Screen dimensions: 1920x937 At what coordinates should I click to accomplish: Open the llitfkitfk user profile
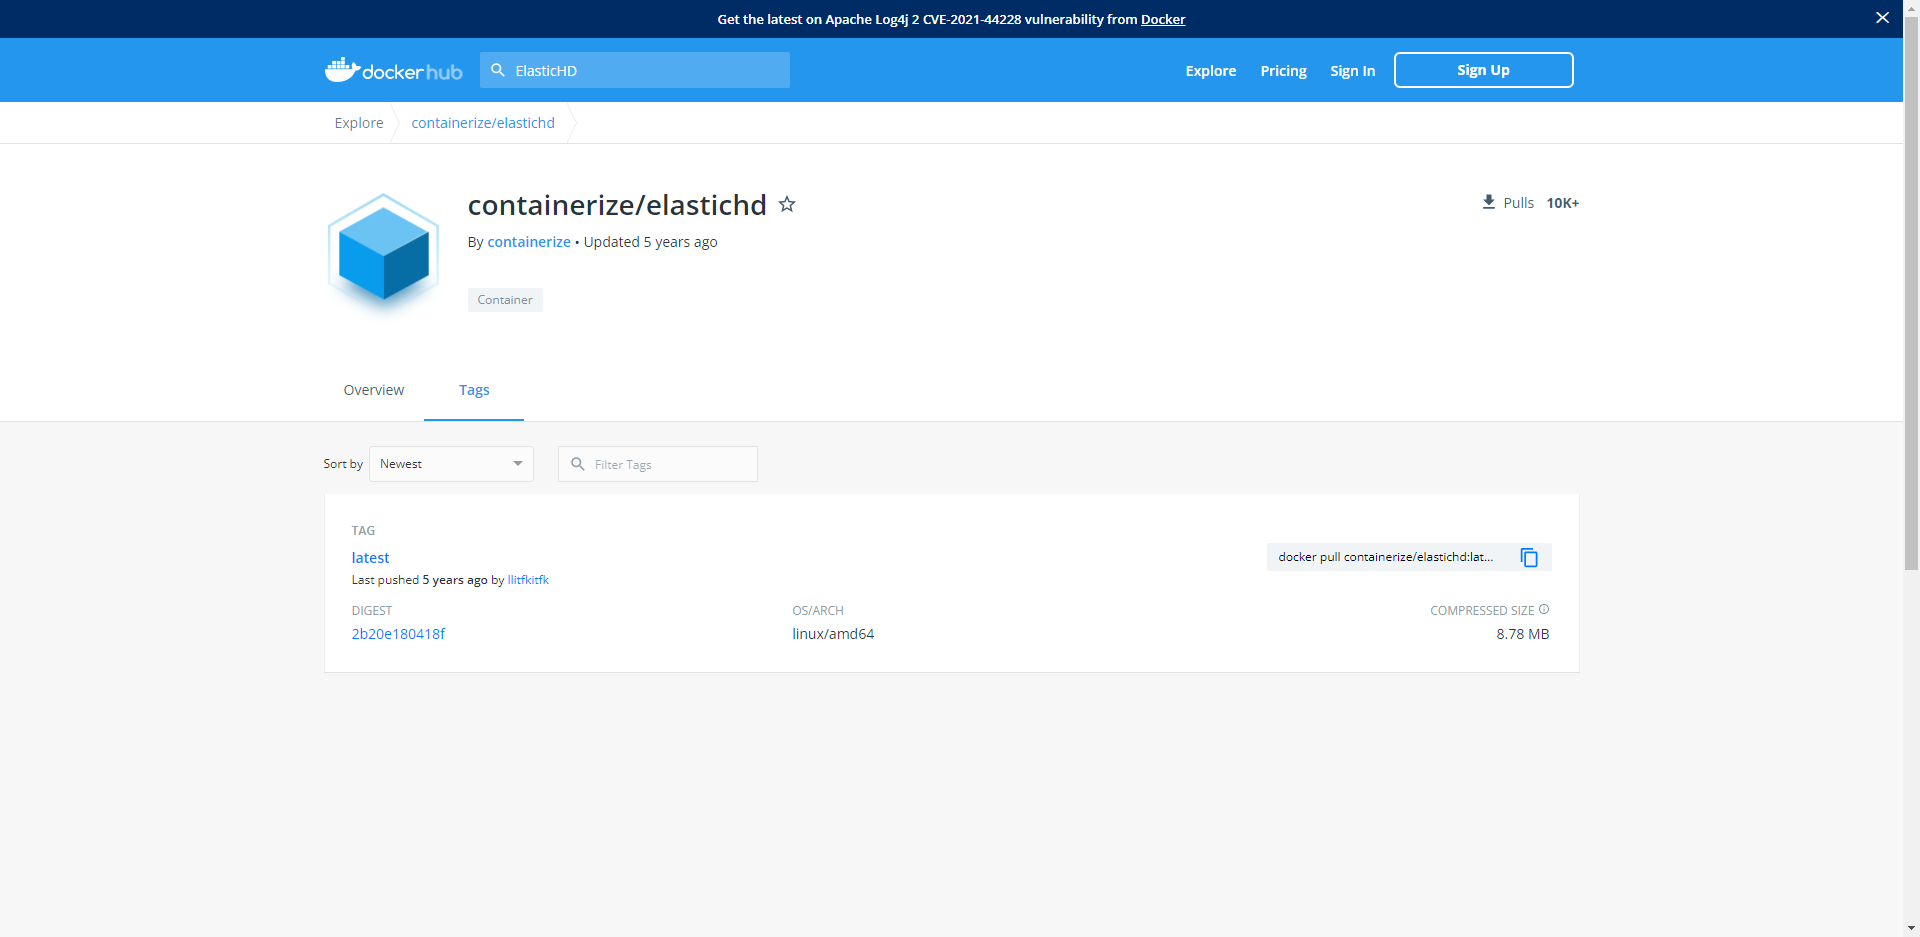tap(528, 580)
